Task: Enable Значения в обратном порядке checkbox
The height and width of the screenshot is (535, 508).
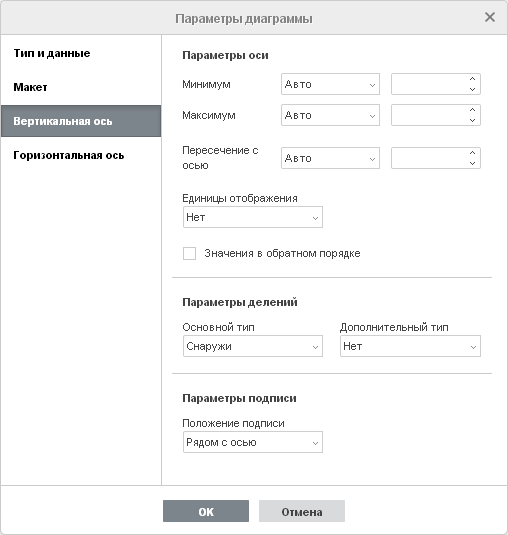Action: click(189, 254)
